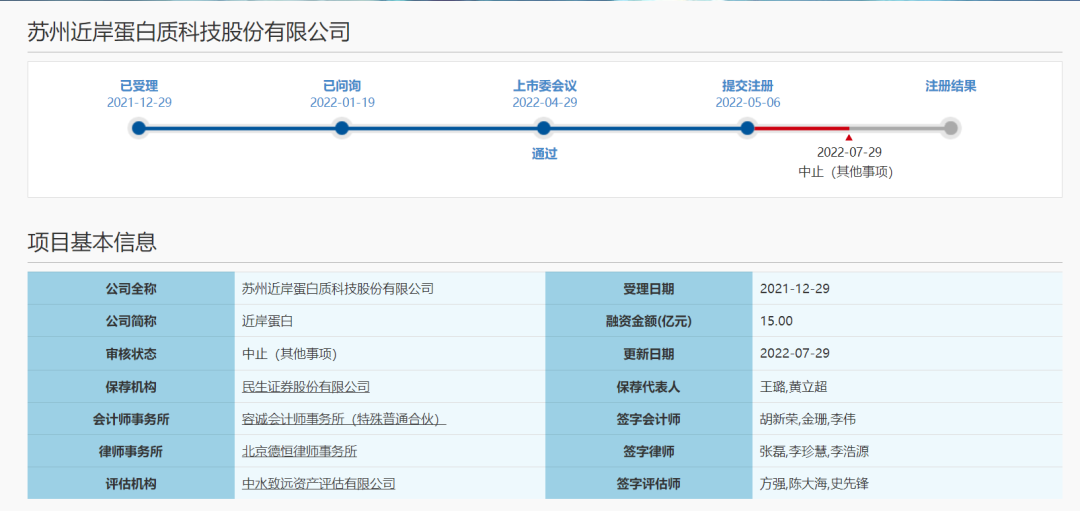
Task: Click the date 2022-01-19 in timeline
Action: (342, 103)
